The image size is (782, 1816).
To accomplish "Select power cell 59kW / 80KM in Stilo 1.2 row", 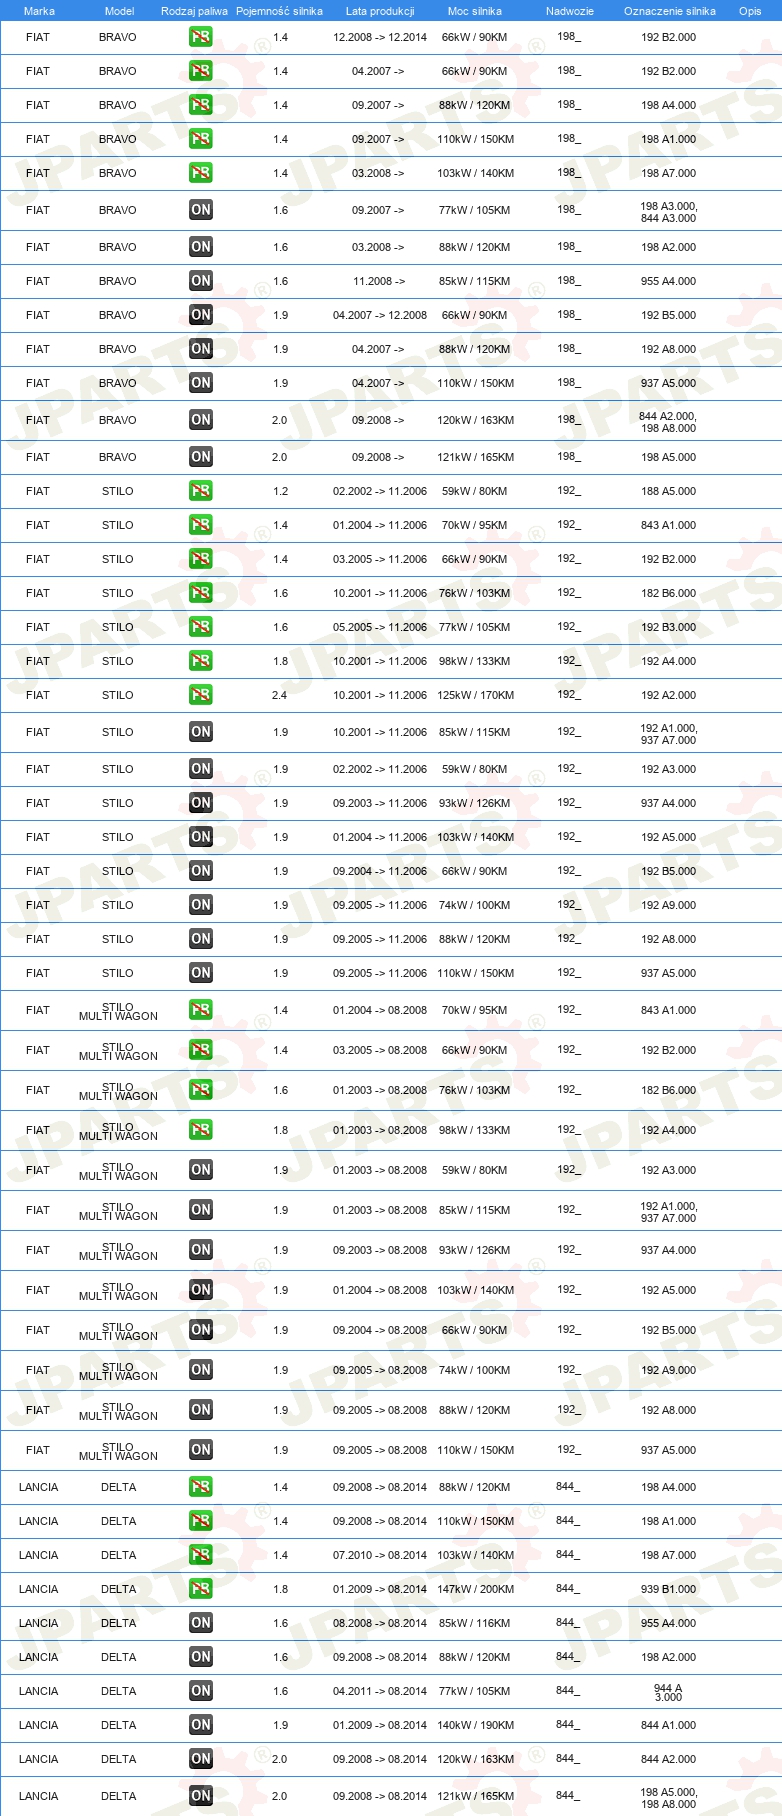I will coord(475,491).
